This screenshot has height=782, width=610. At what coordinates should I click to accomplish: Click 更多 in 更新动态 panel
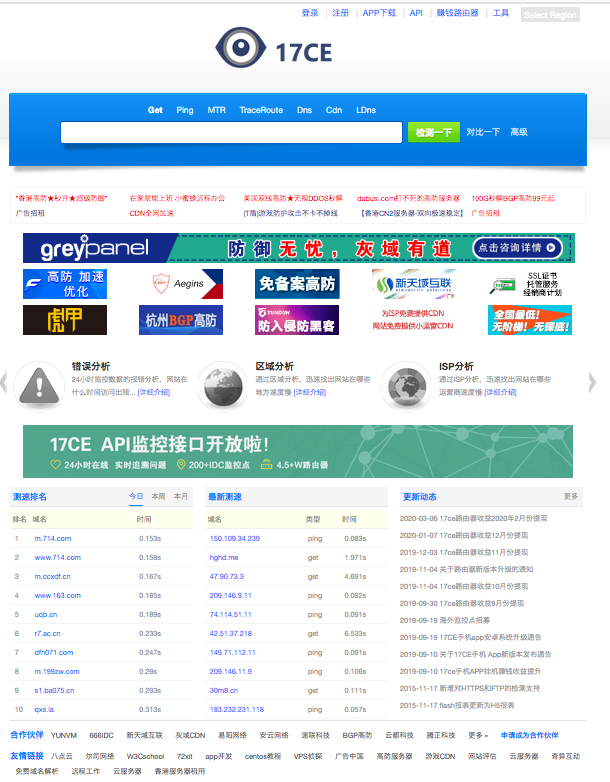coord(571,496)
